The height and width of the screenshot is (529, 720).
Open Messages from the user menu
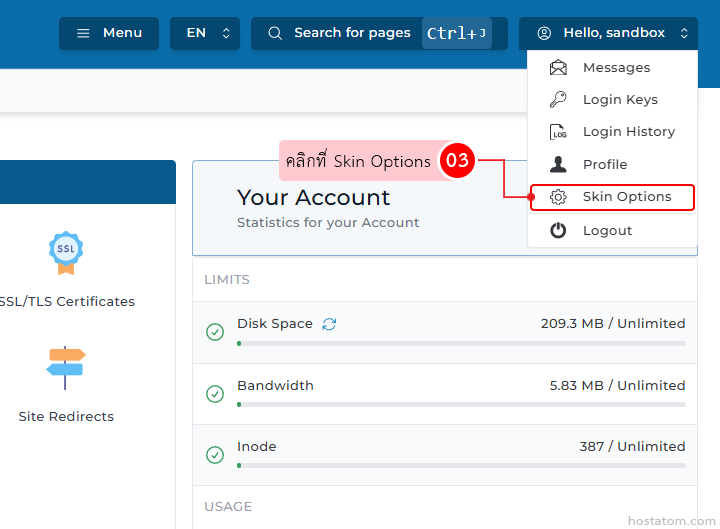612,68
